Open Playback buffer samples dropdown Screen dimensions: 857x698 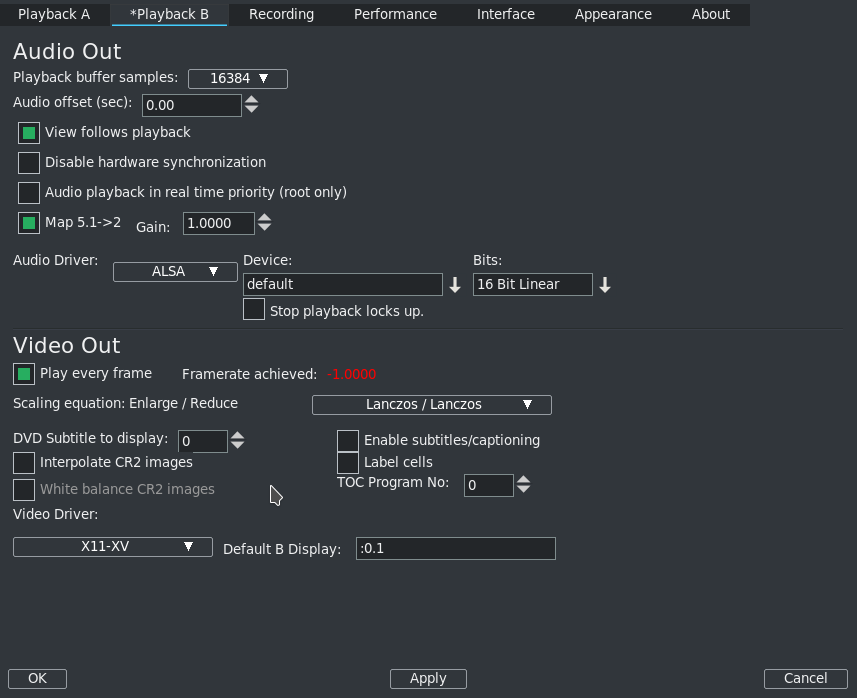coord(238,79)
